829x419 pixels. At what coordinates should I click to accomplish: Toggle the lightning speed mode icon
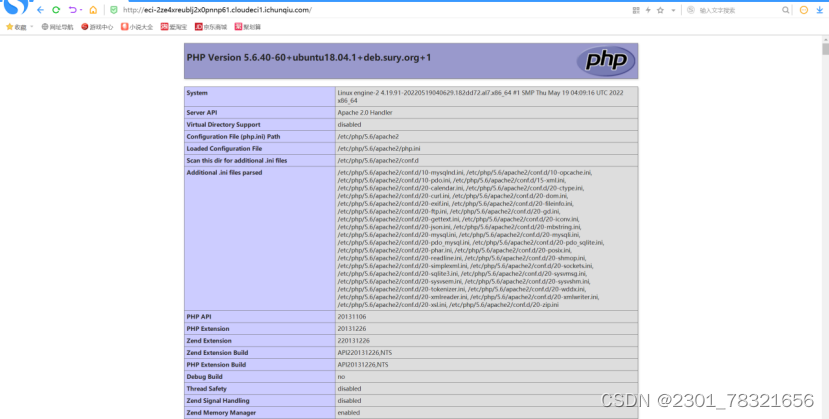click(648, 10)
